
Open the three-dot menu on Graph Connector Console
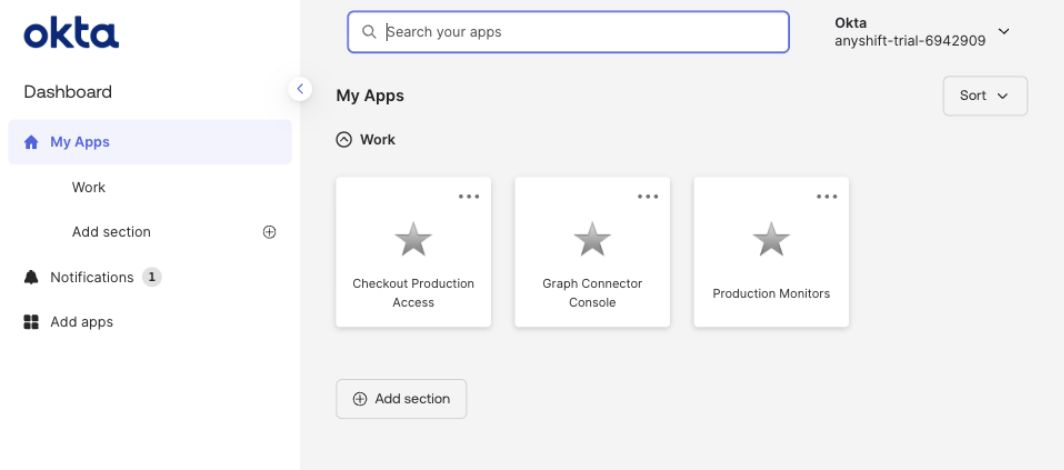click(648, 197)
